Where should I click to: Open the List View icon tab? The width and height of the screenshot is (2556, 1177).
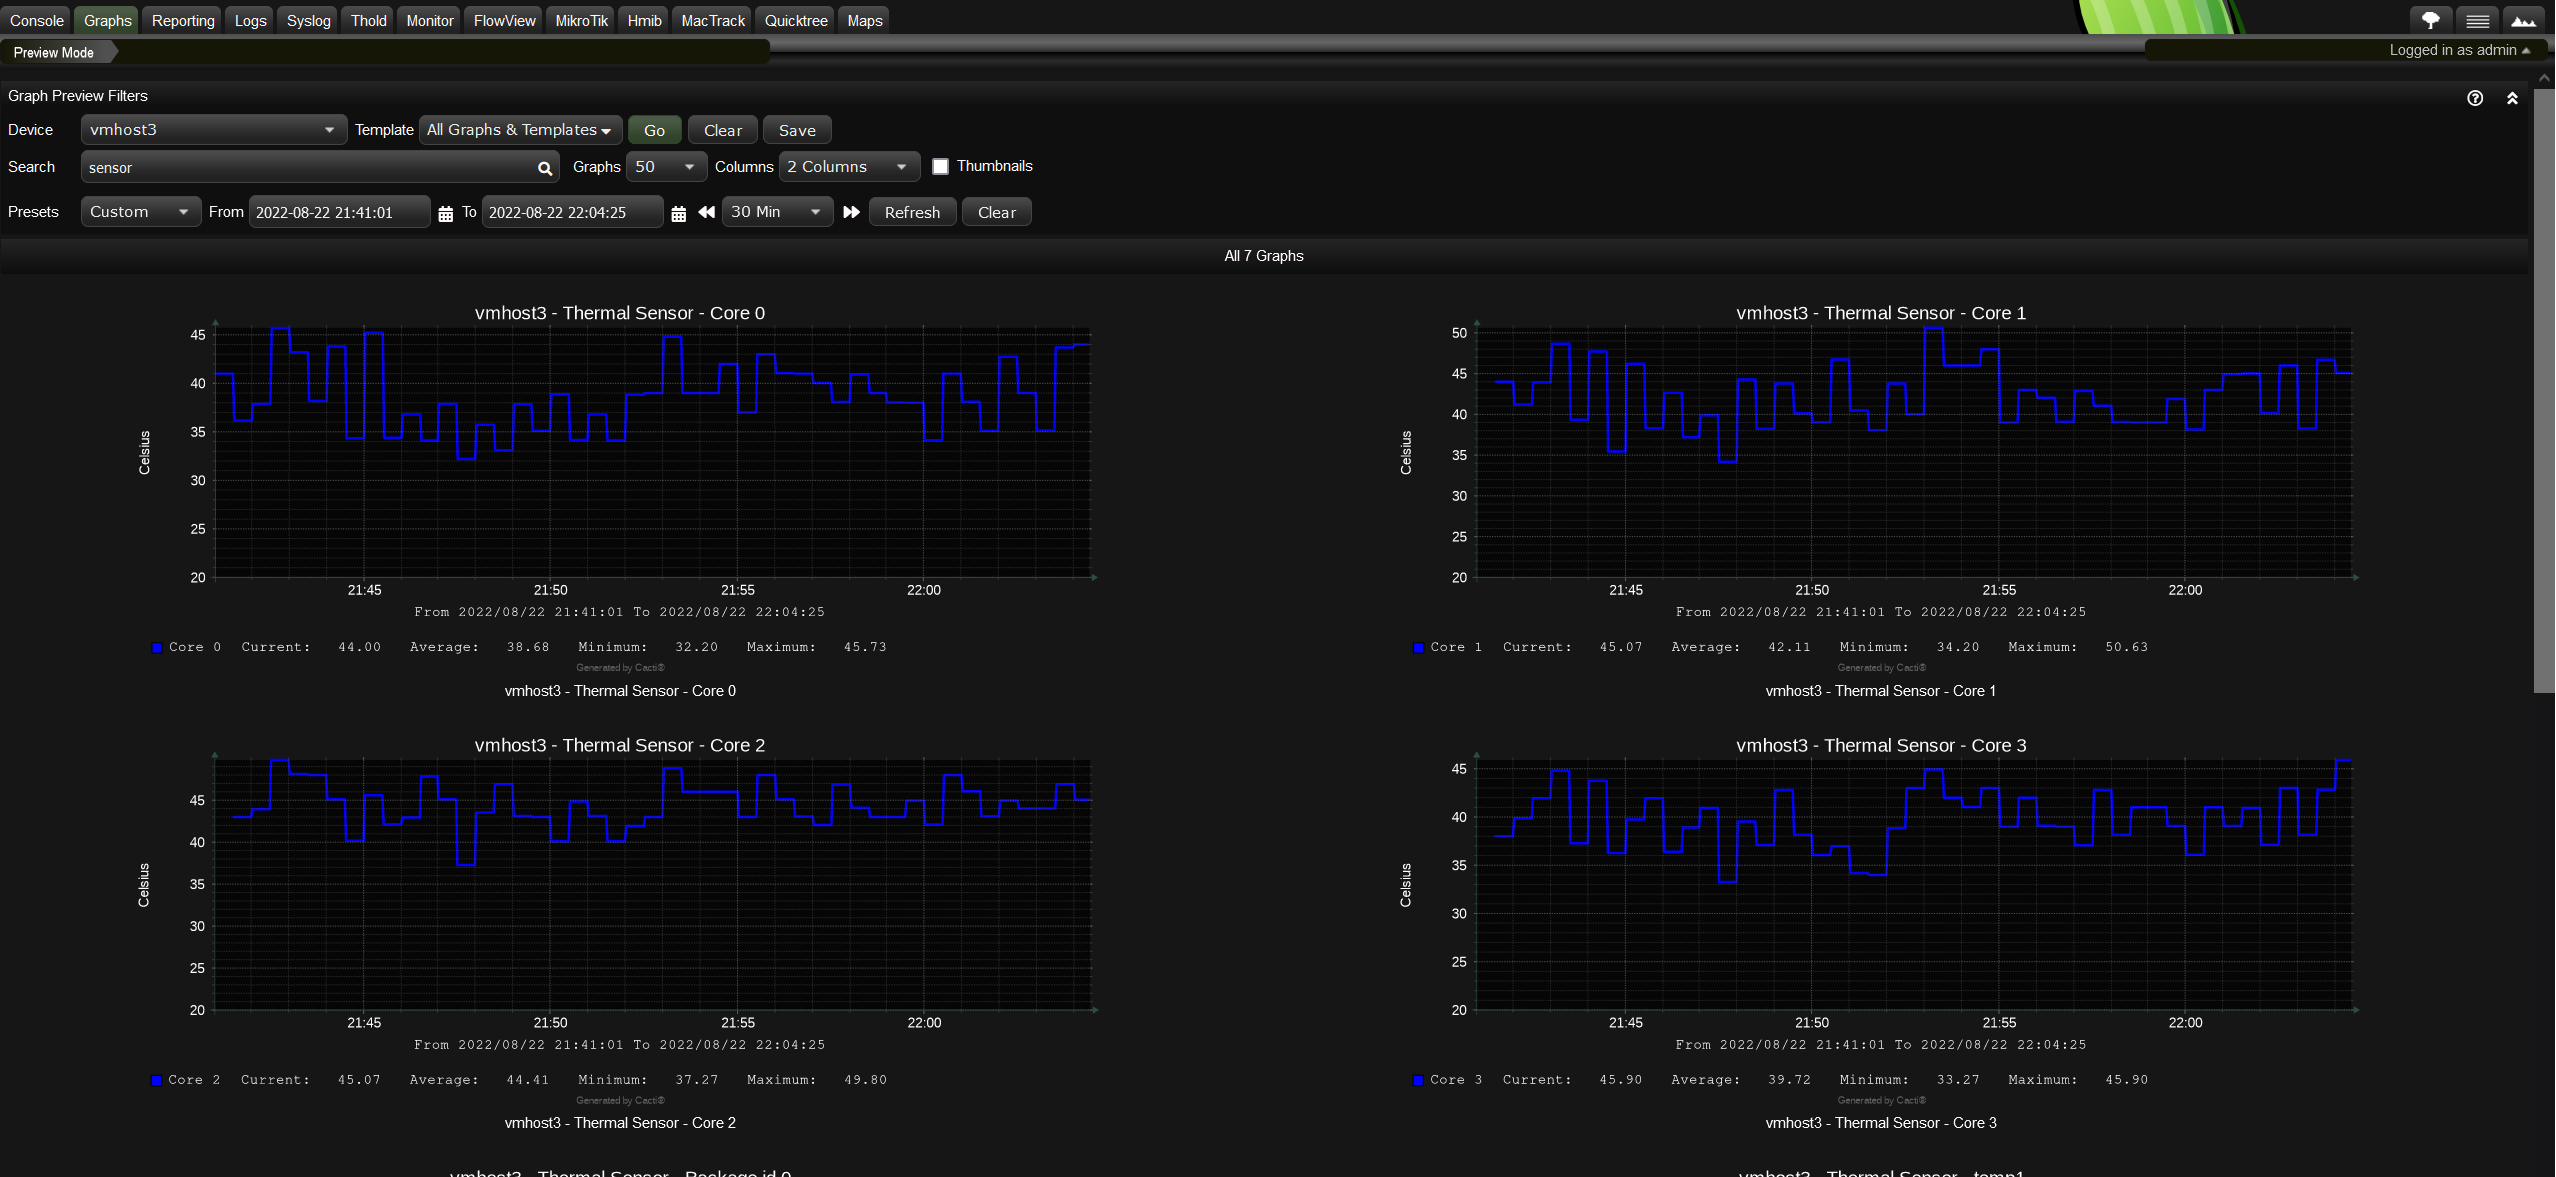[2477, 20]
